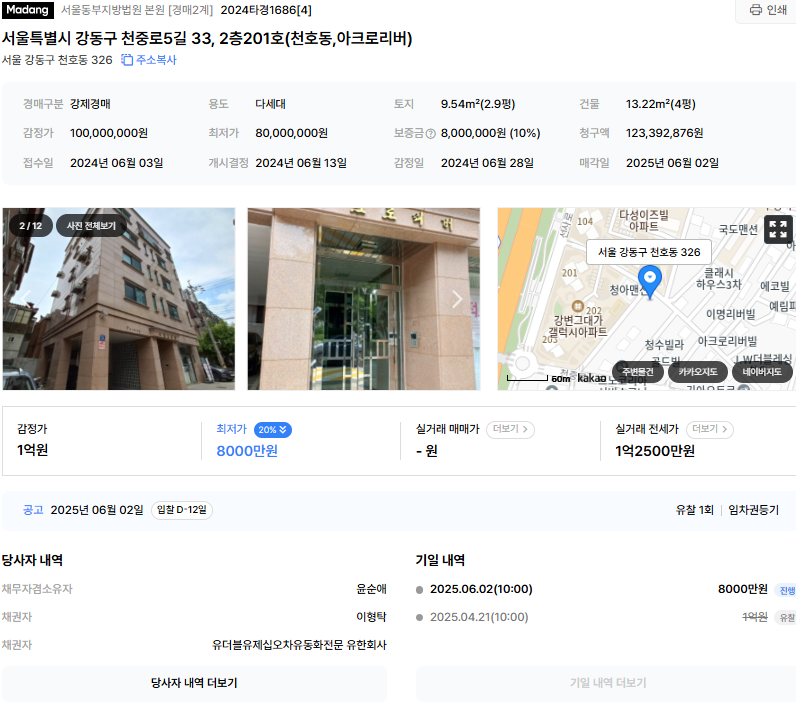Show previous photo with left chevron
Image resolution: width=796 pixels, height=706 pixels.
pos(25,299)
